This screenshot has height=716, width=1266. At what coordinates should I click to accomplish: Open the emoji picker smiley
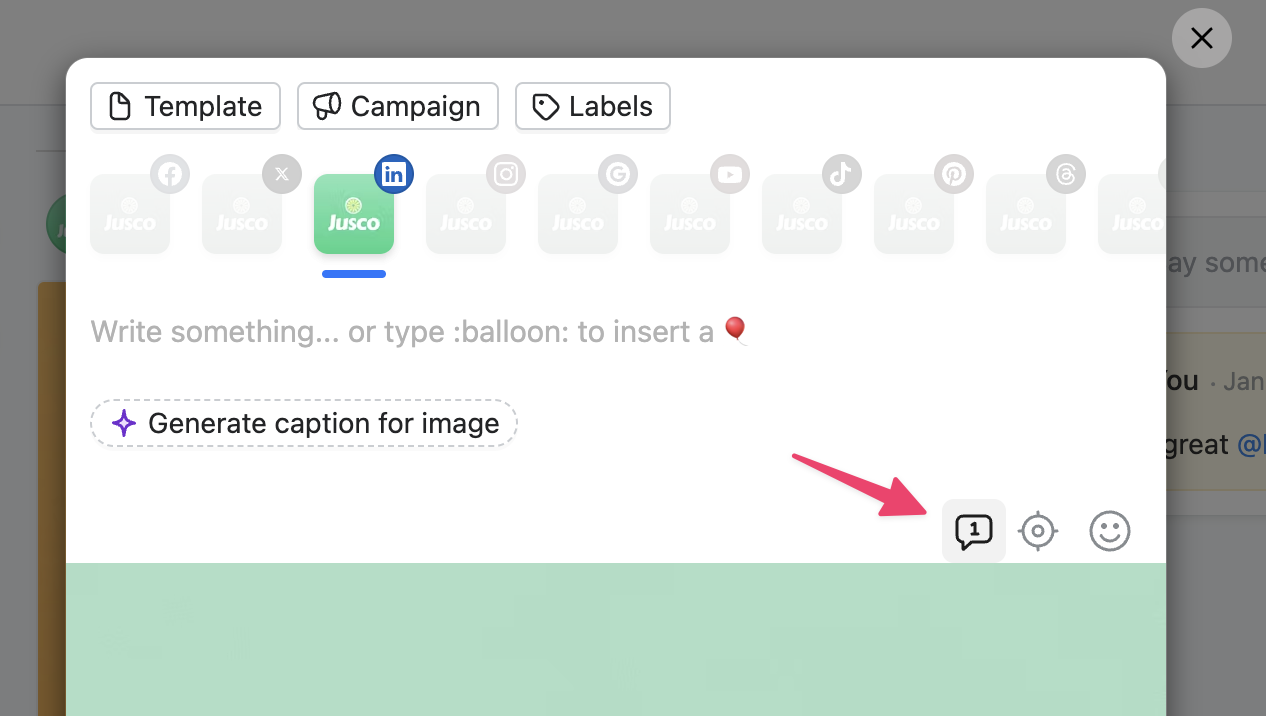pos(1109,531)
